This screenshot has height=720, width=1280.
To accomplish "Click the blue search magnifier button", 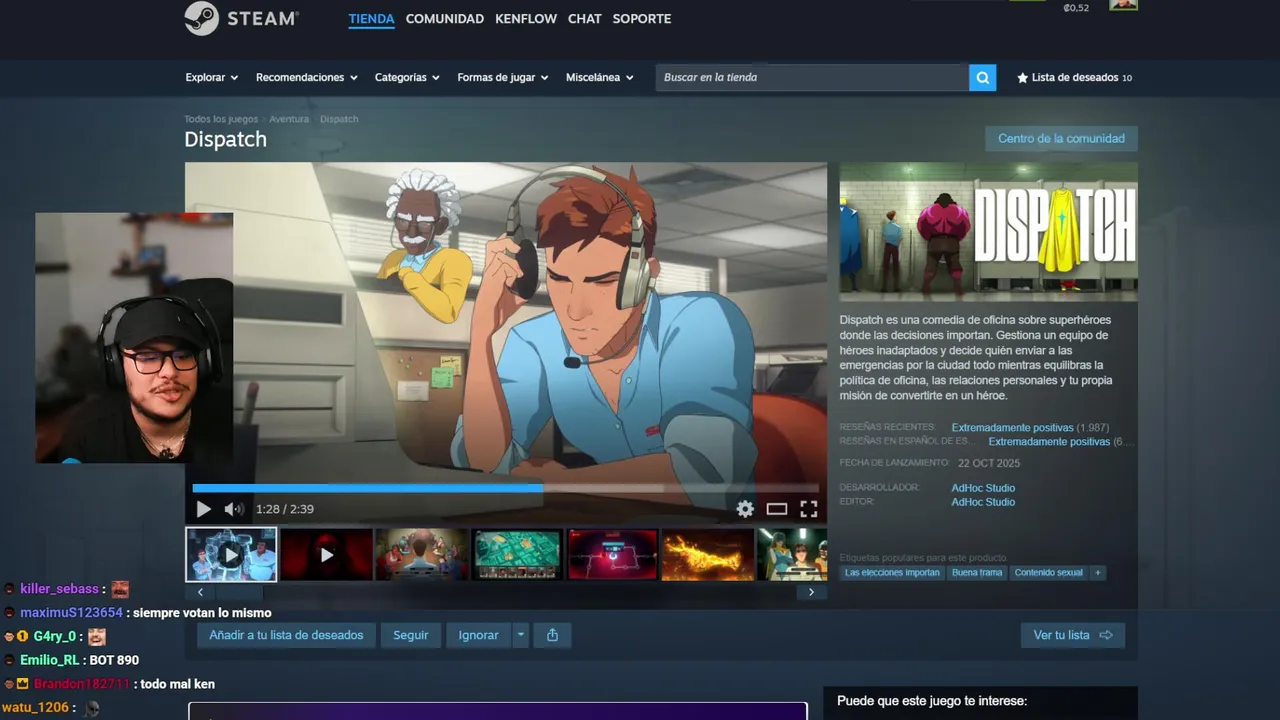I will (983, 78).
